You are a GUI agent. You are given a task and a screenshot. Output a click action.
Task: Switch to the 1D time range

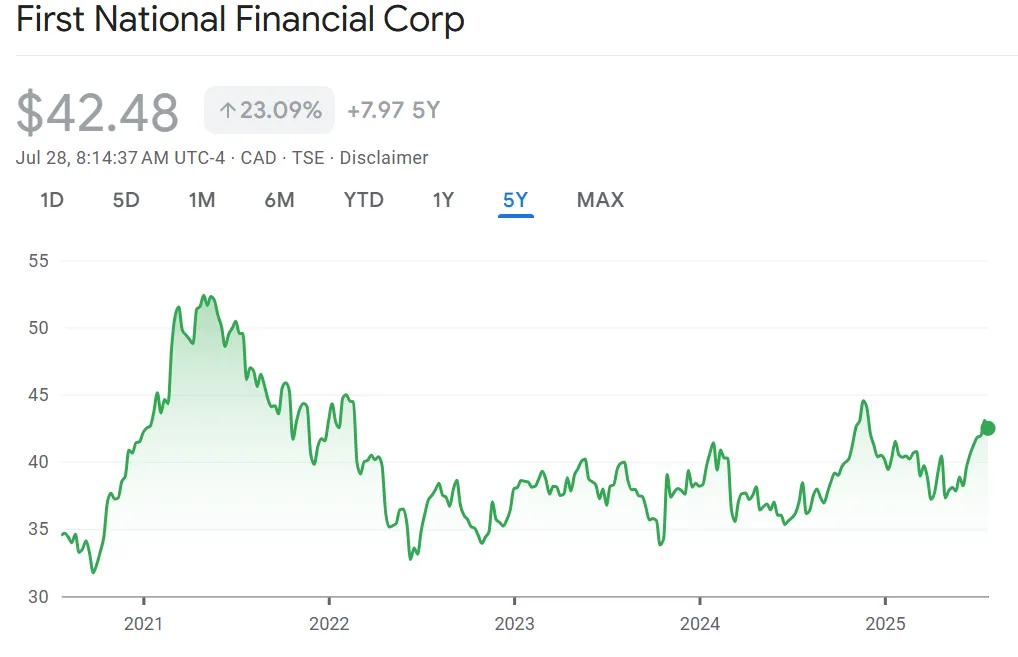pyautogui.click(x=52, y=200)
